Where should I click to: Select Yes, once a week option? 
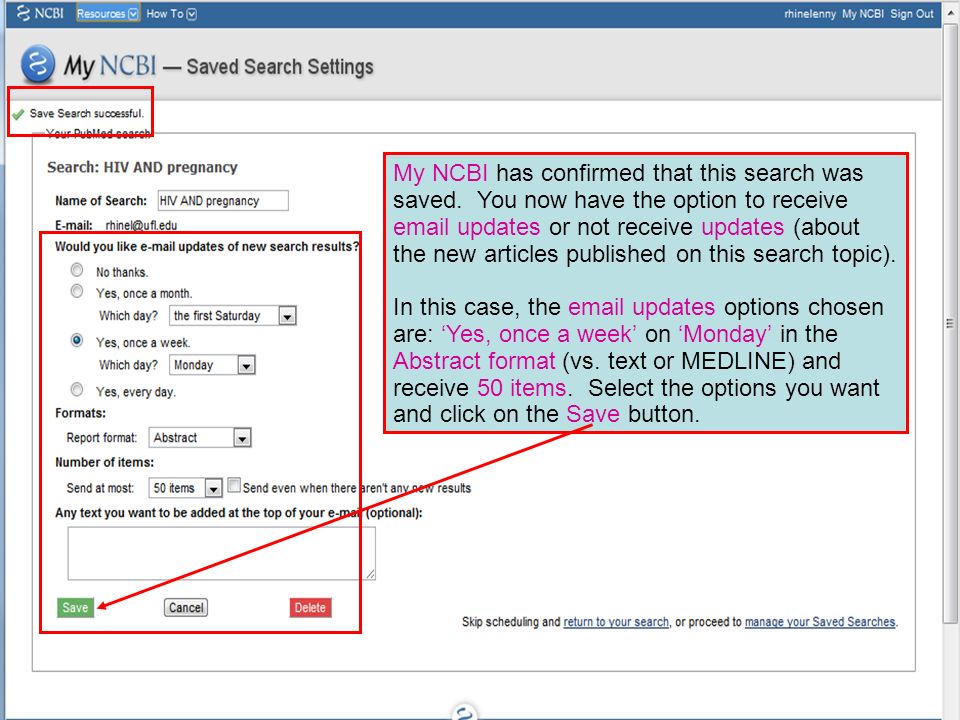[77, 340]
